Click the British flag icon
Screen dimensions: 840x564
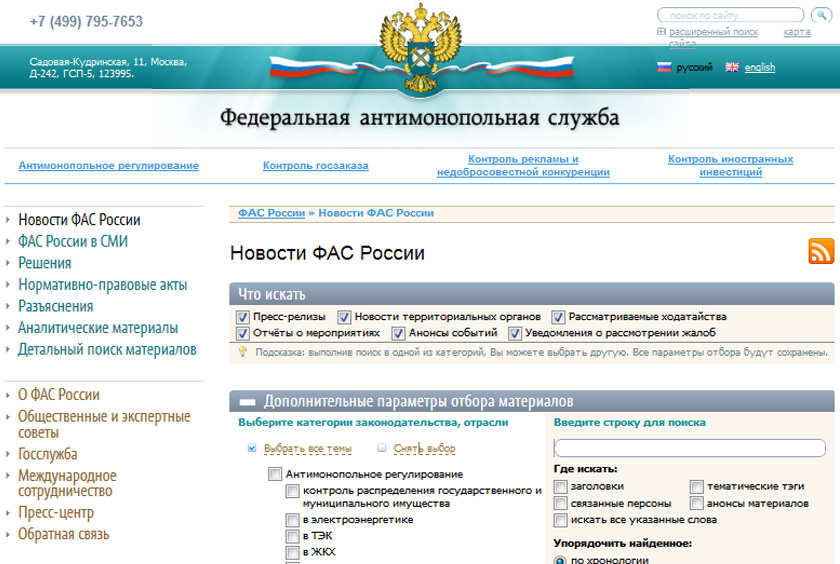coord(732,67)
